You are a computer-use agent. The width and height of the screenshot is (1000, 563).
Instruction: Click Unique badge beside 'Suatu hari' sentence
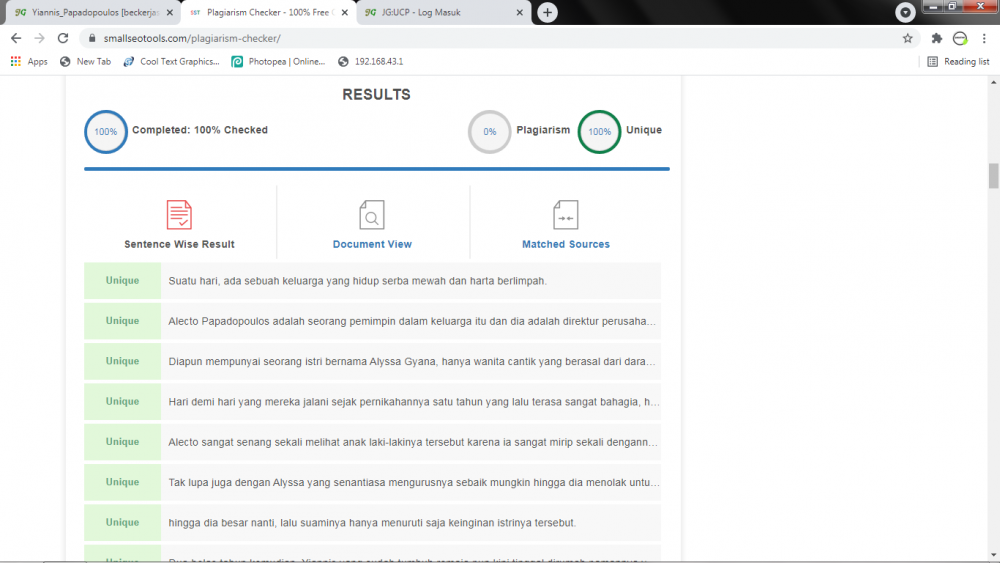[122, 281]
